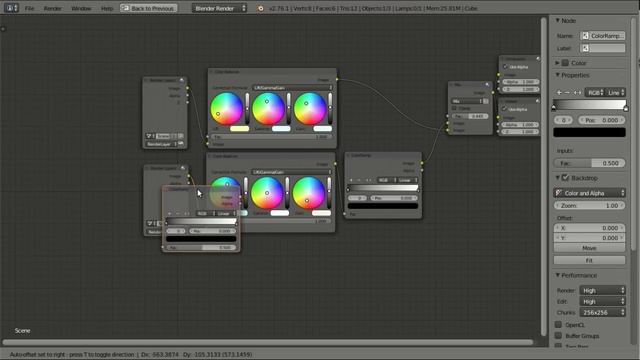The width and height of the screenshot is (640, 360).
Task: Click the preview icon on the lower Viewer node
Action: (x=538, y=101)
